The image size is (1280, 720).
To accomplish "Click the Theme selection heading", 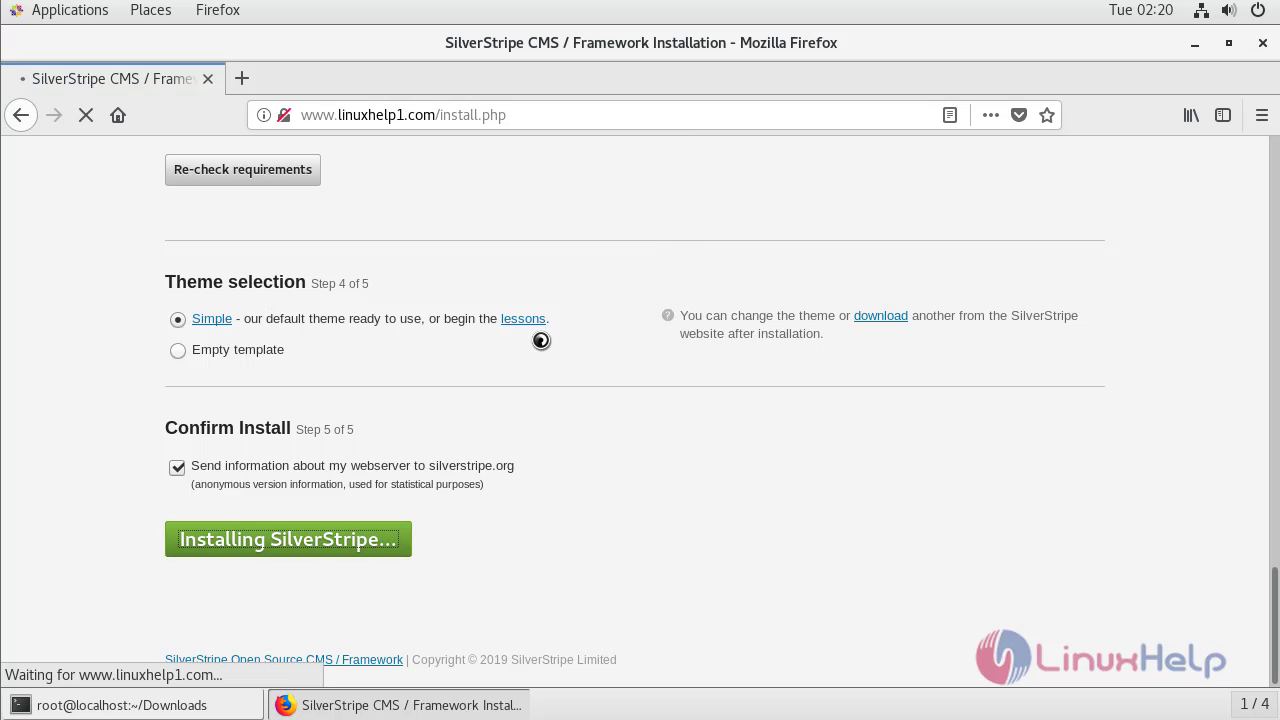I will [x=235, y=282].
